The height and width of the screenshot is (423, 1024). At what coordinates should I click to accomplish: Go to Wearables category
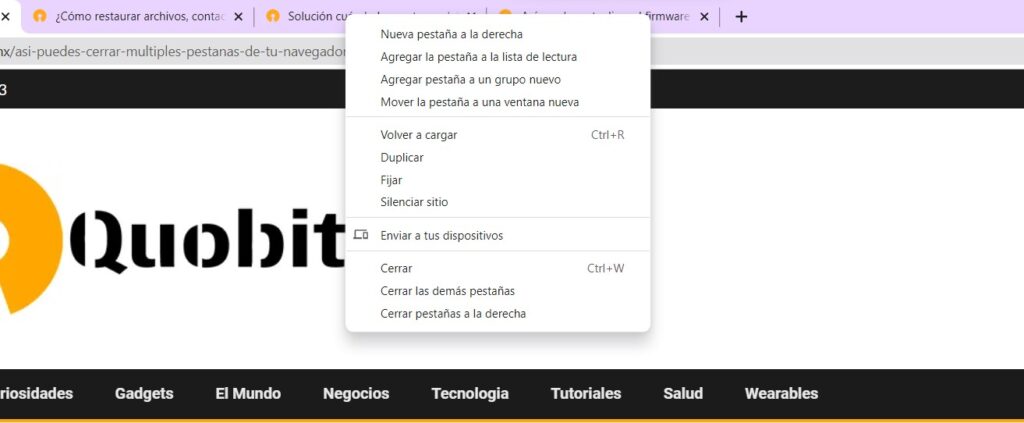click(781, 394)
